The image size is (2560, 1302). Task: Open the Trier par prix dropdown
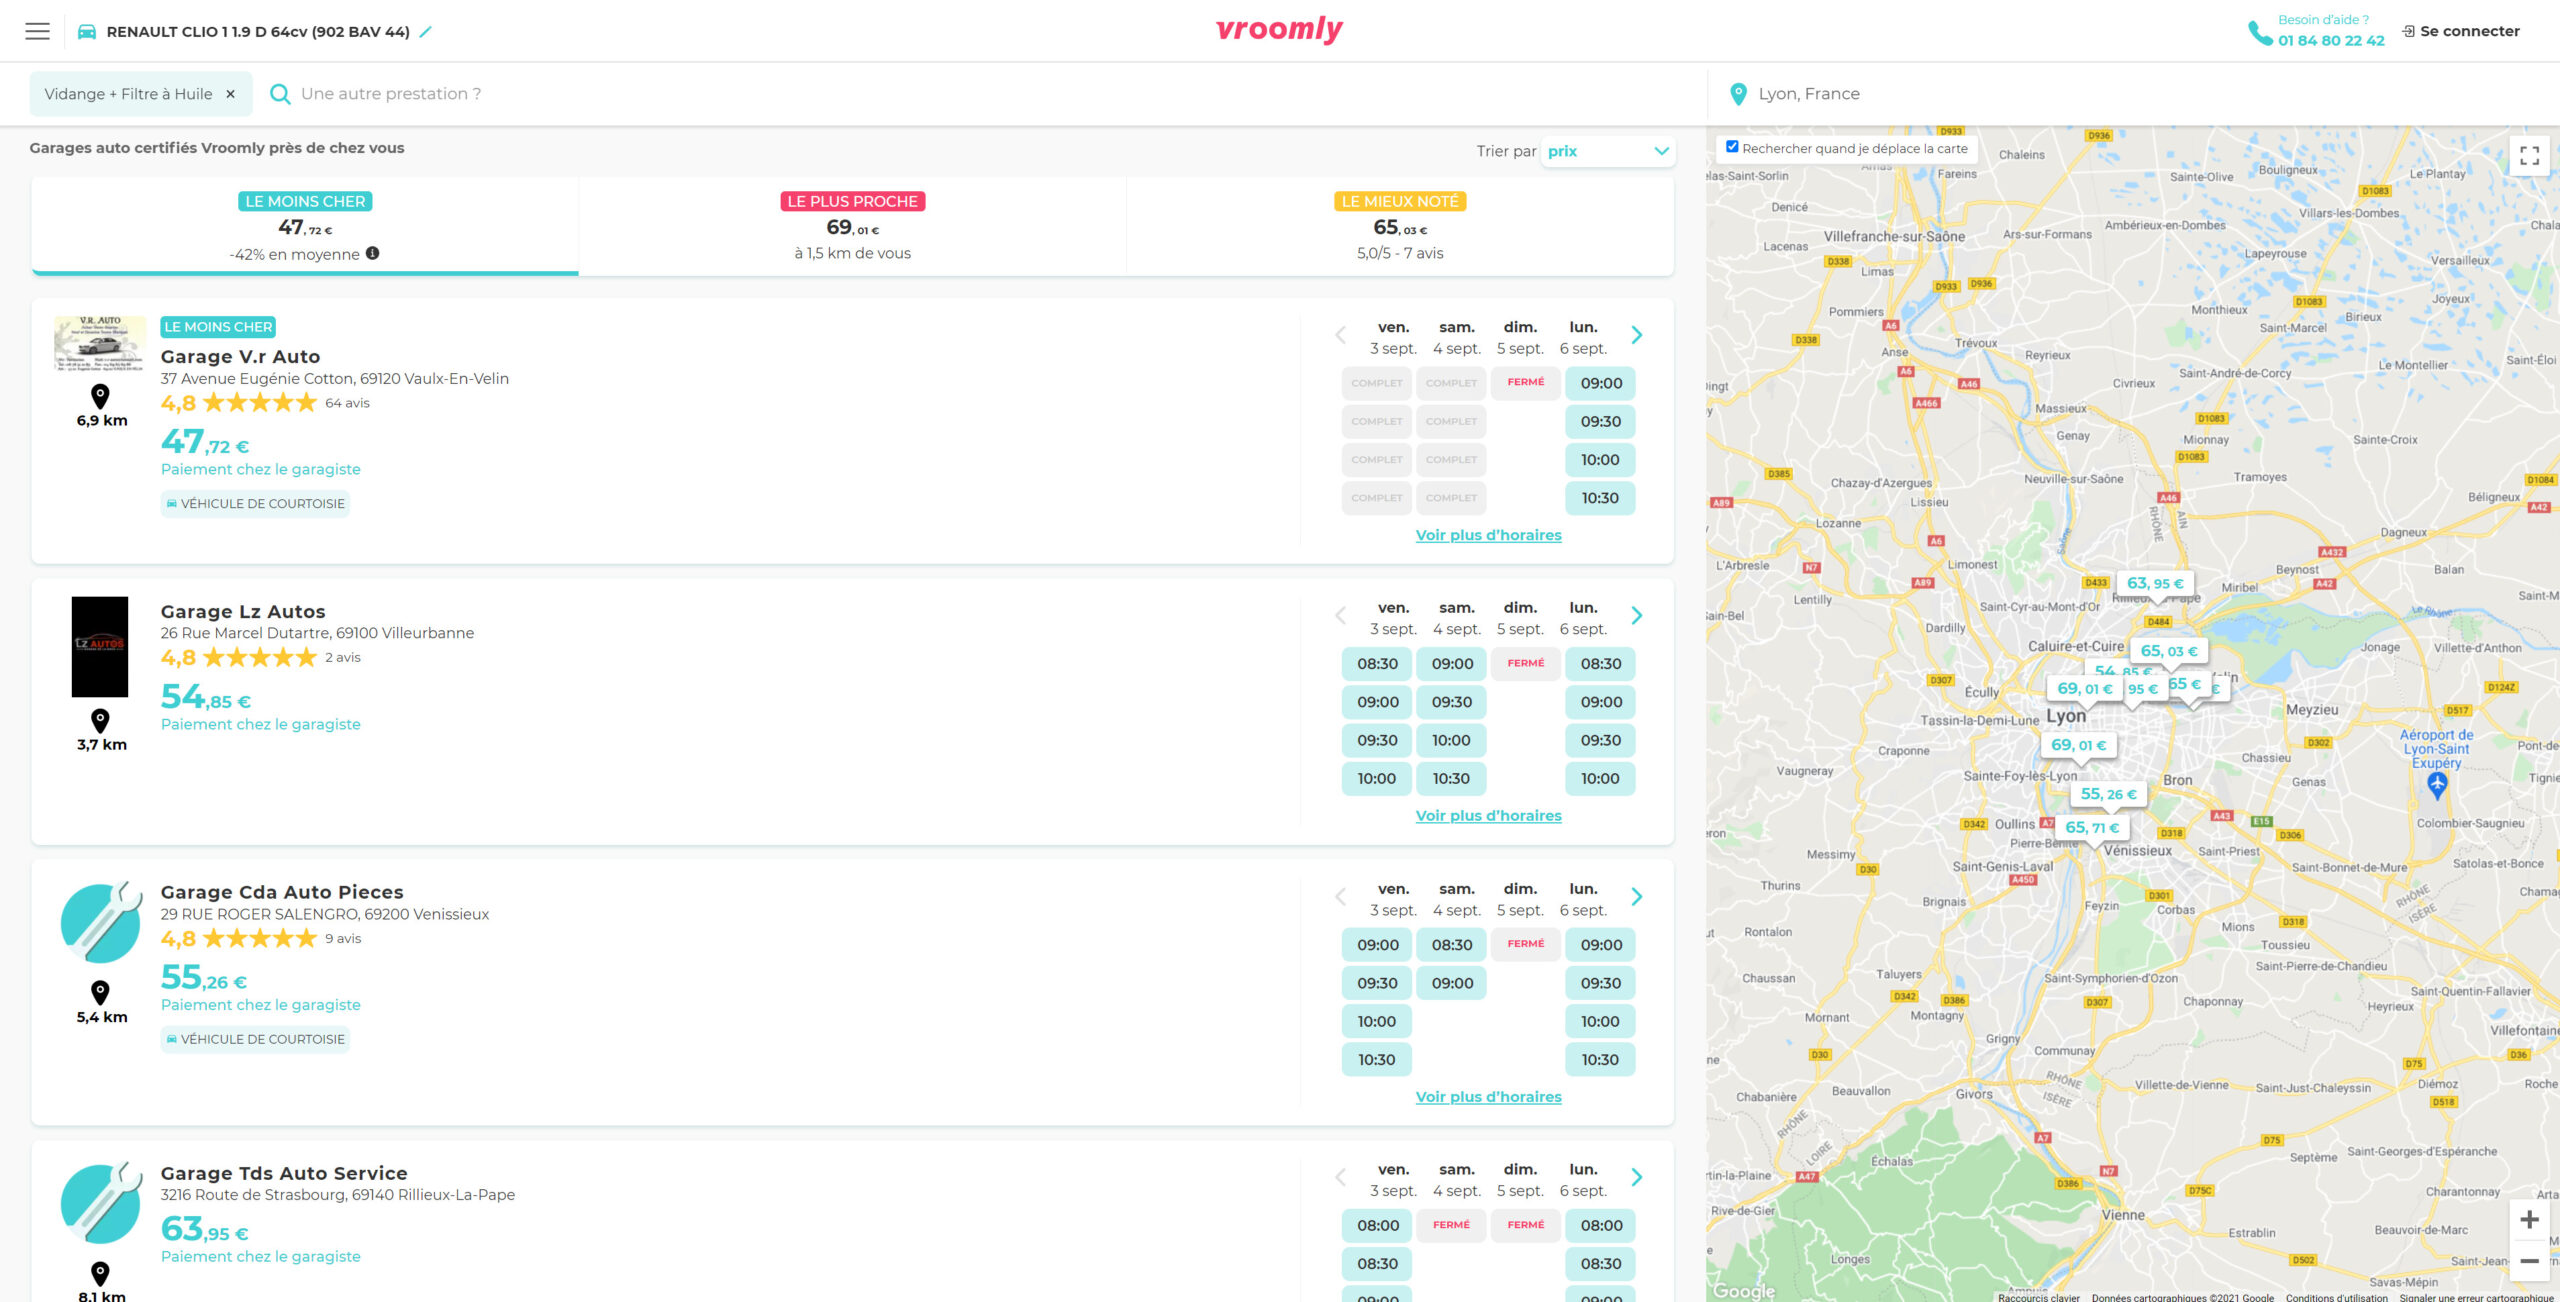(1608, 151)
